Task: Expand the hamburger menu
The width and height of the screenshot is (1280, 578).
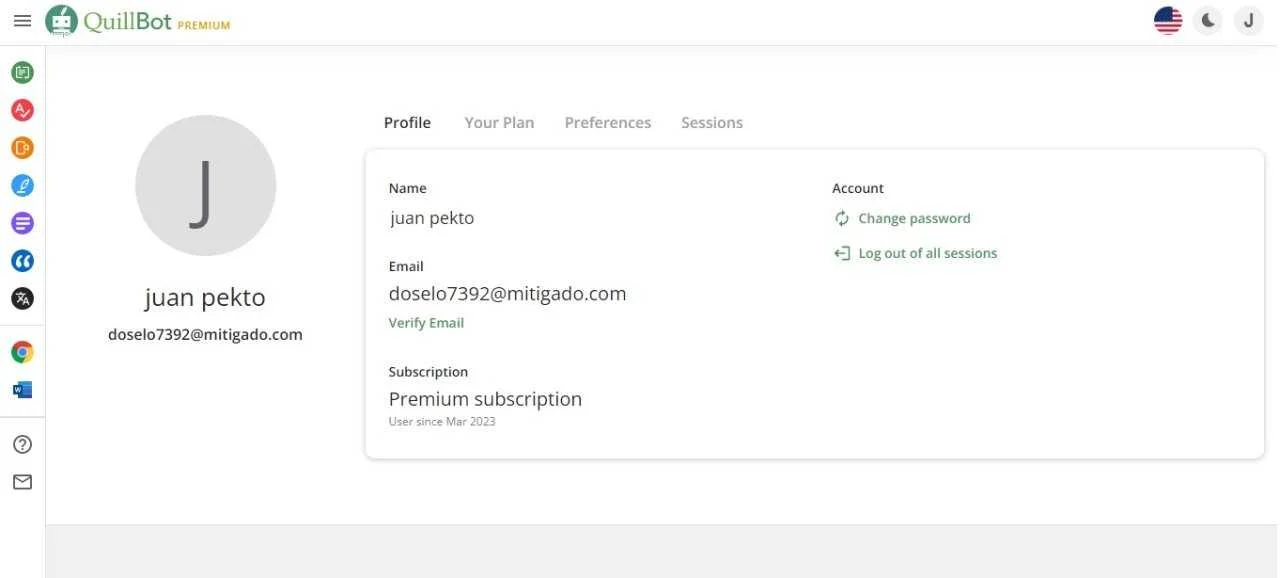Action: coord(22,20)
